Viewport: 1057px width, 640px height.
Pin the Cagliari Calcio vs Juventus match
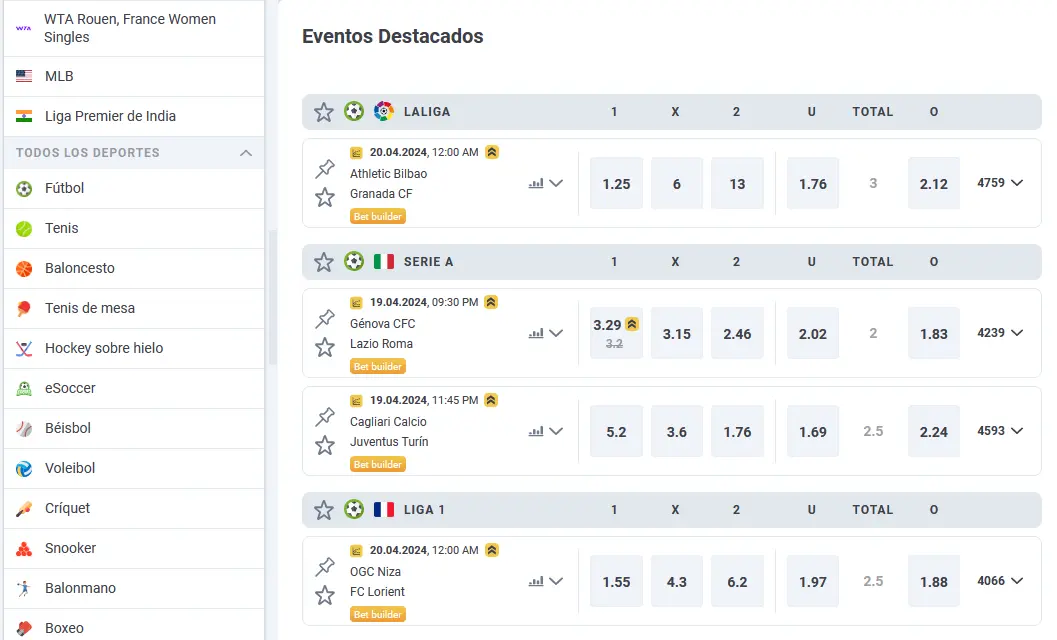[325, 417]
